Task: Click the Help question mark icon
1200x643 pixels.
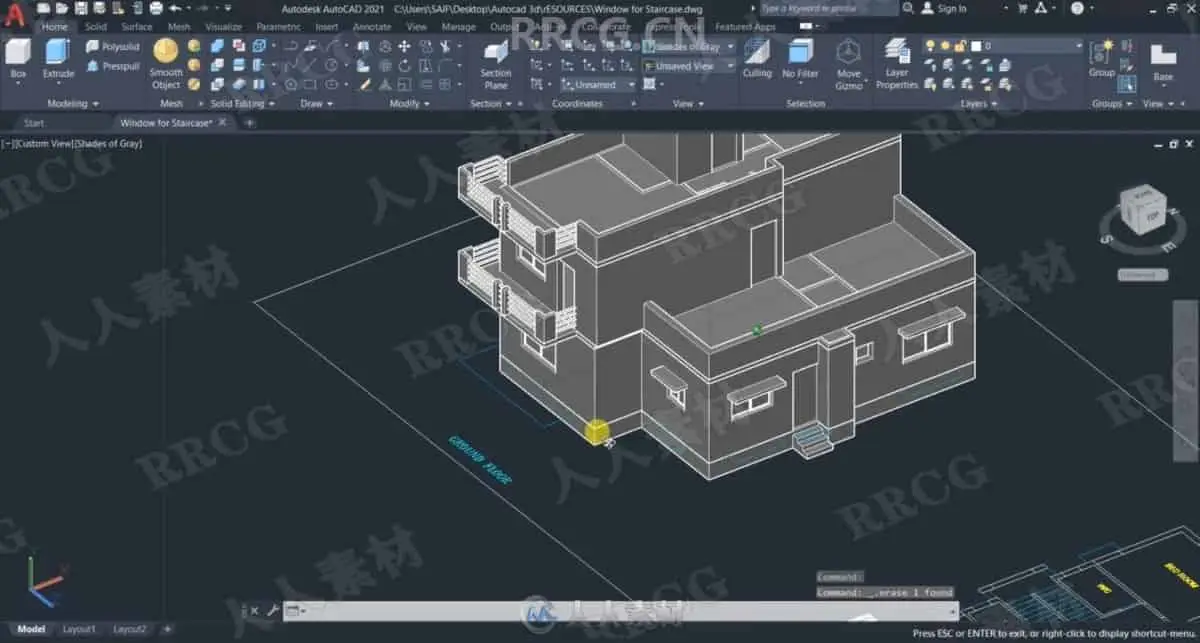Action: 1077,8
